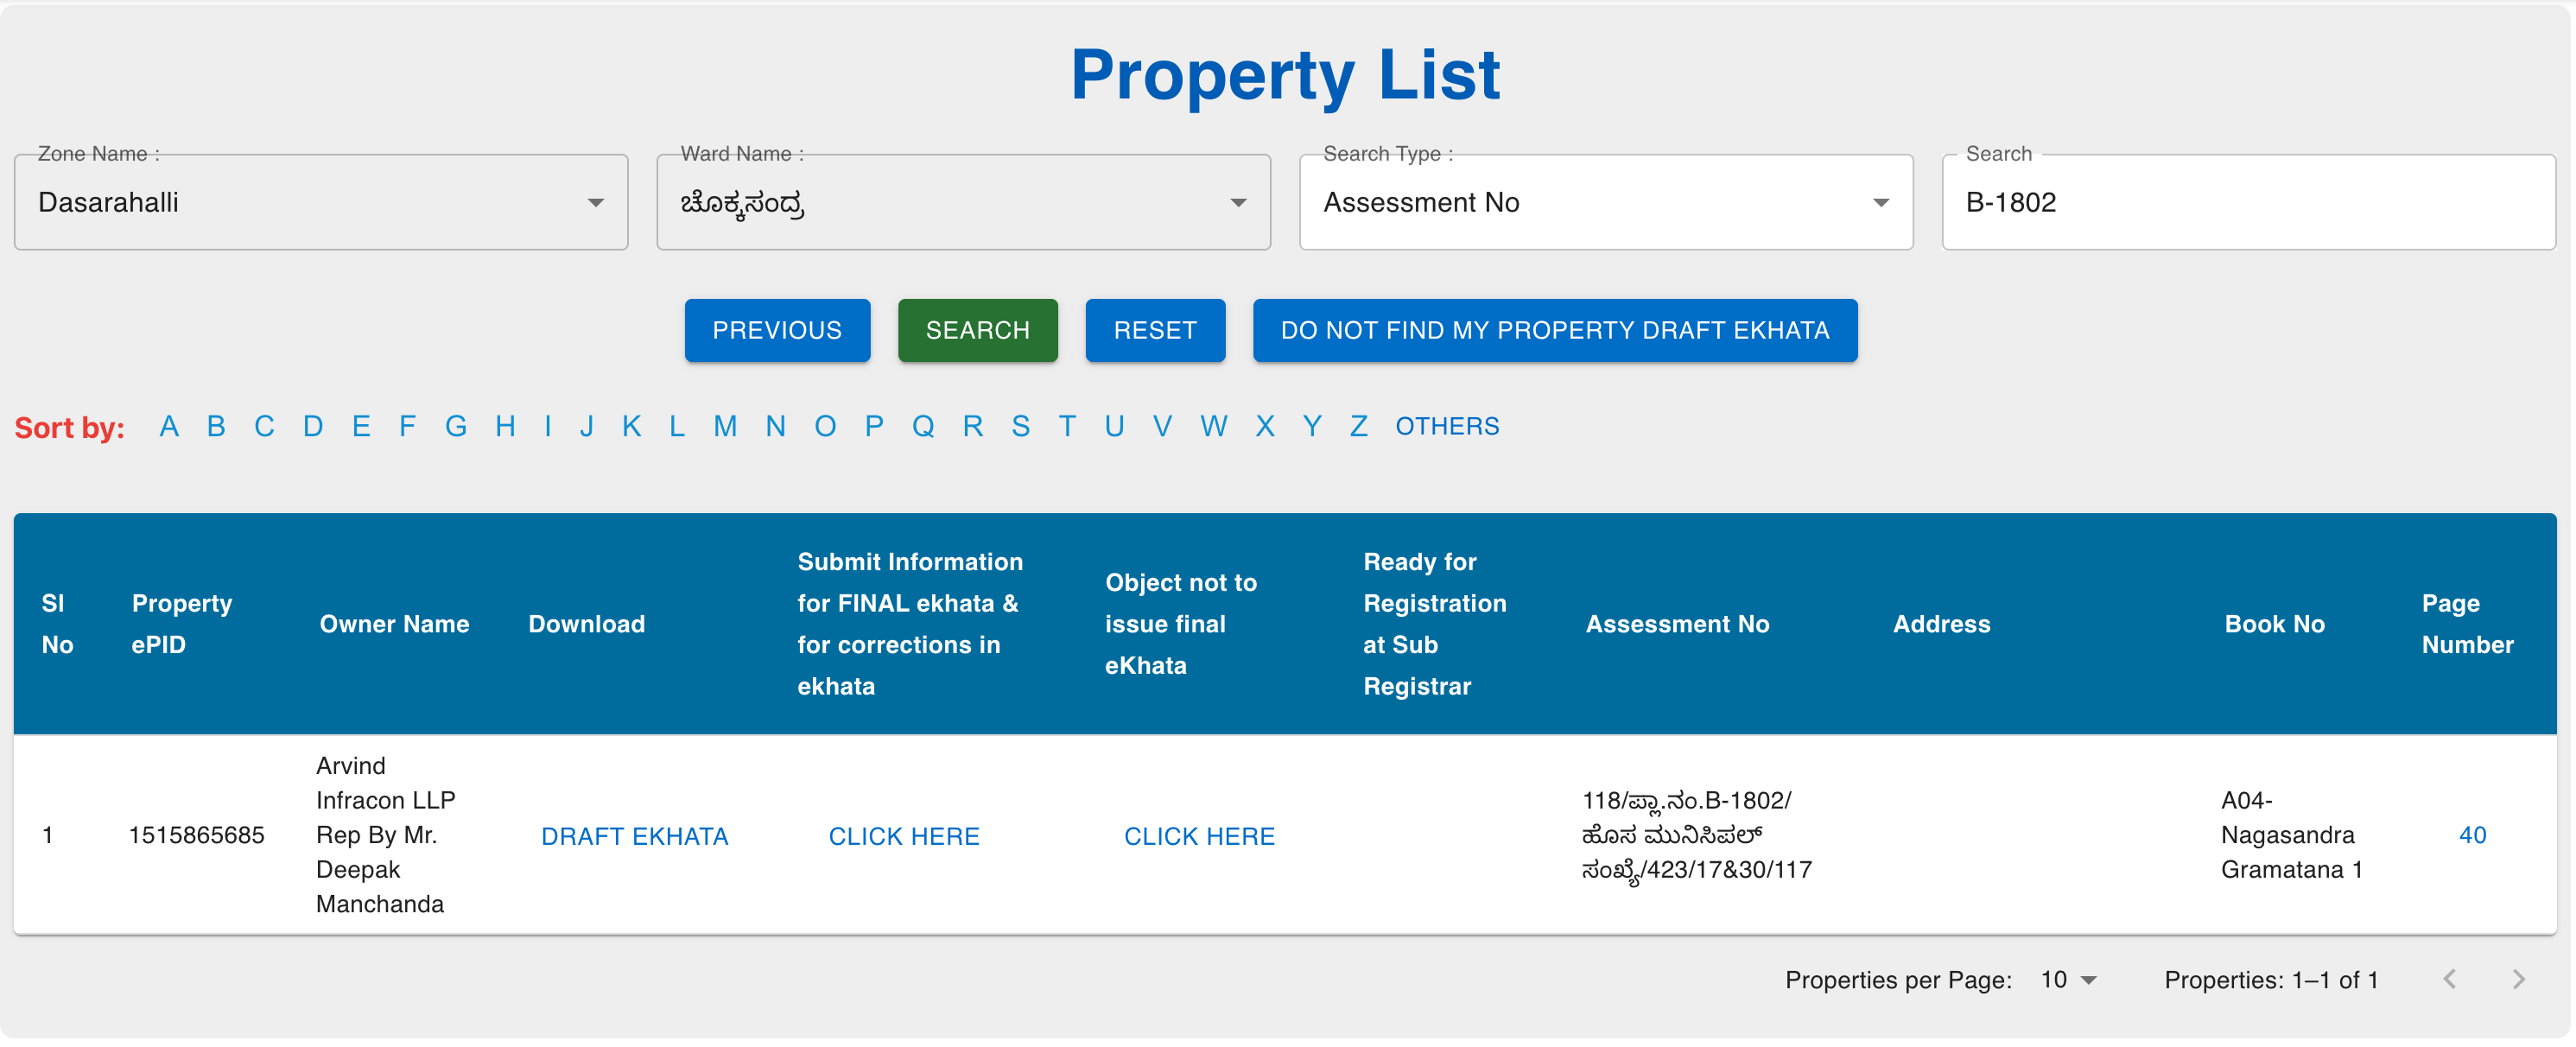Image resolution: width=2576 pixels, height=1047 pixels.
Task: Go to next page arrow in pagination
Action: [2519, 980]
